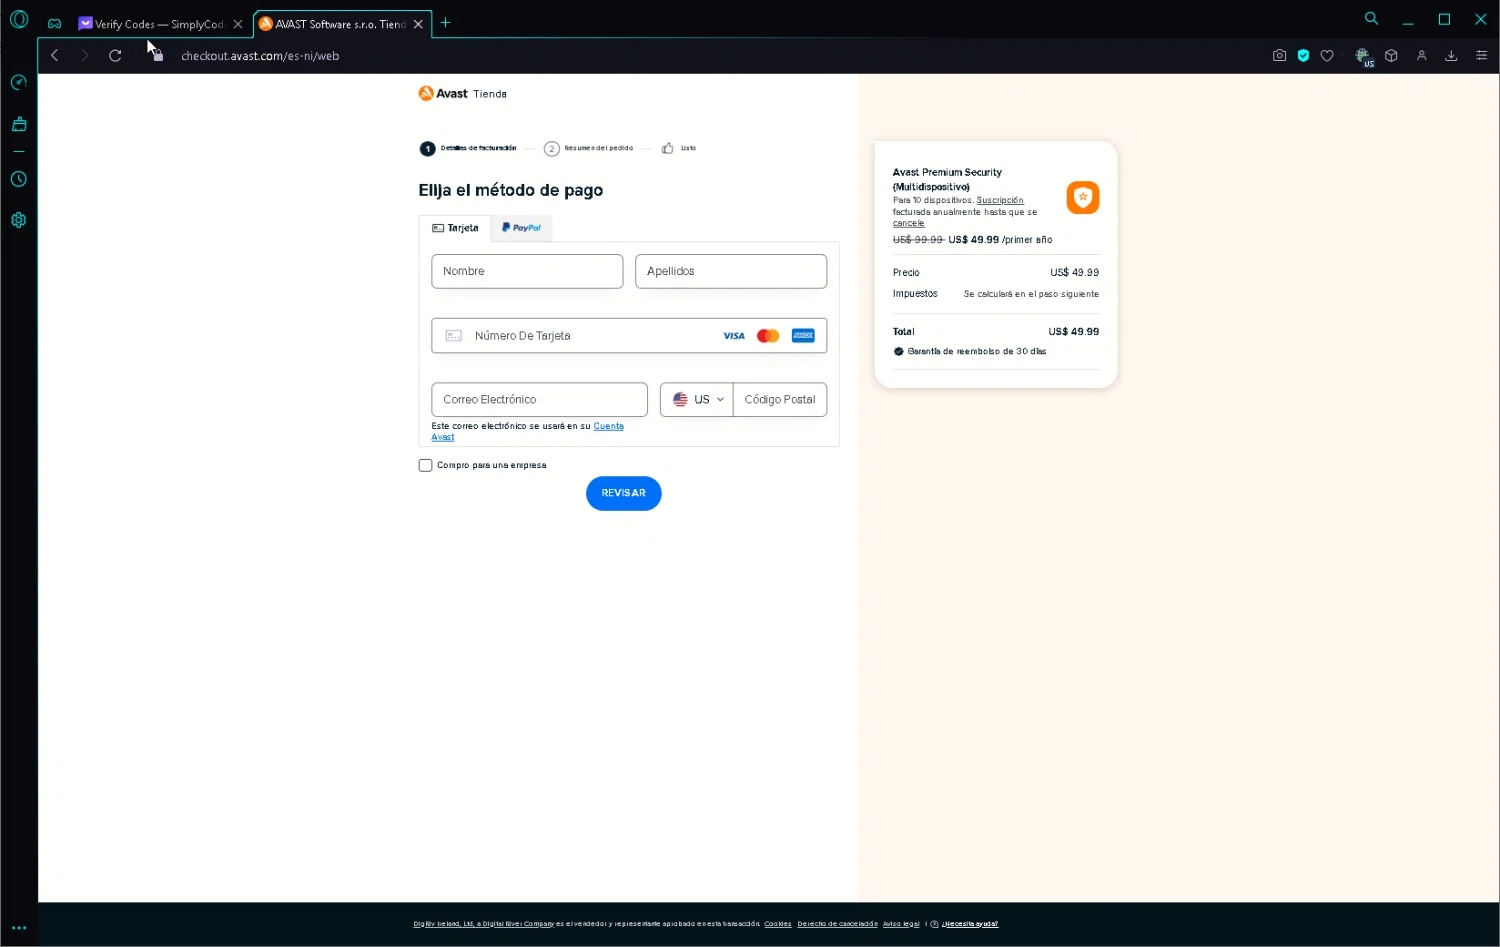Go forward to the next page
1500x947 pixels.
coord(85,56)
